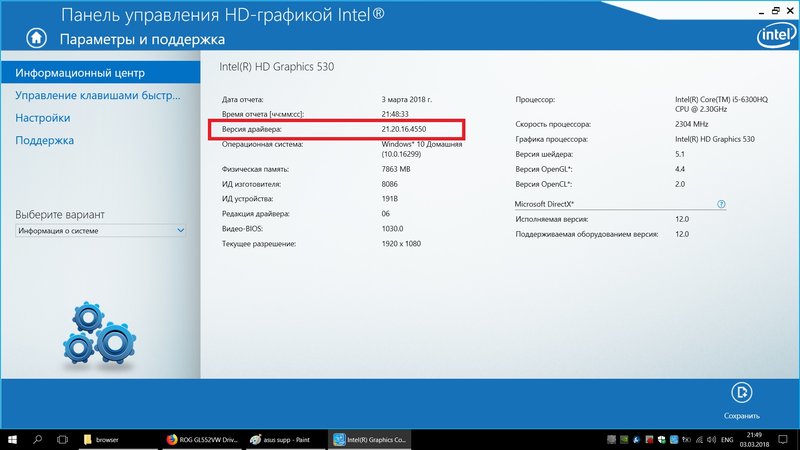Click physical memory value 7863 MB
Screen dimensions: 800x450
tap(395, 169)
